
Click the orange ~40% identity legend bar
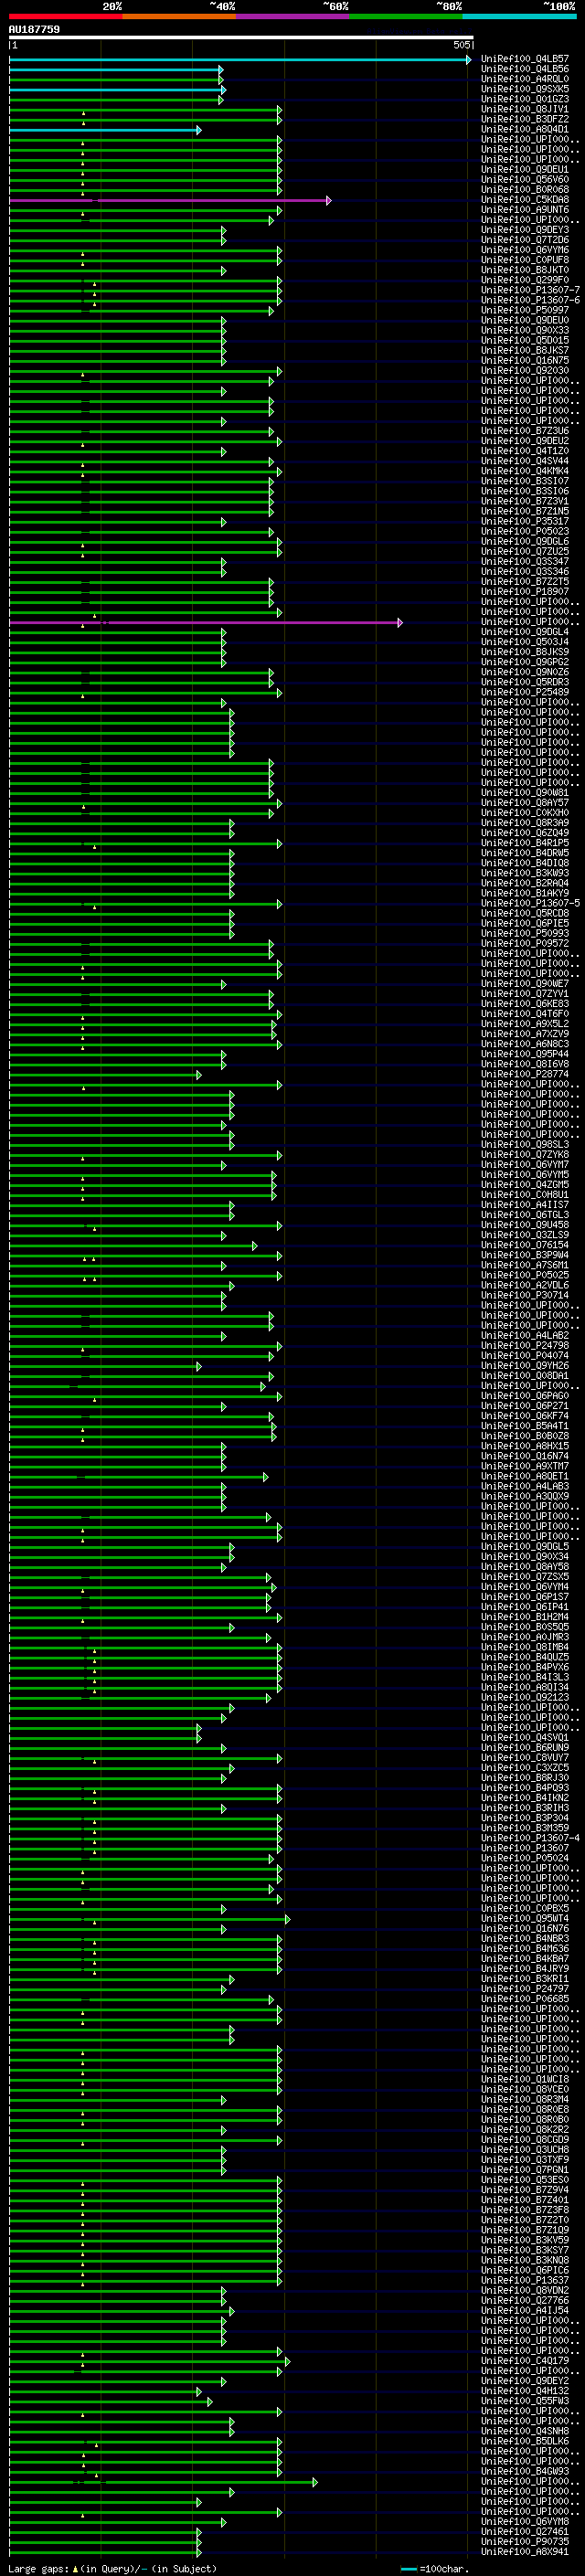point(180,17)
